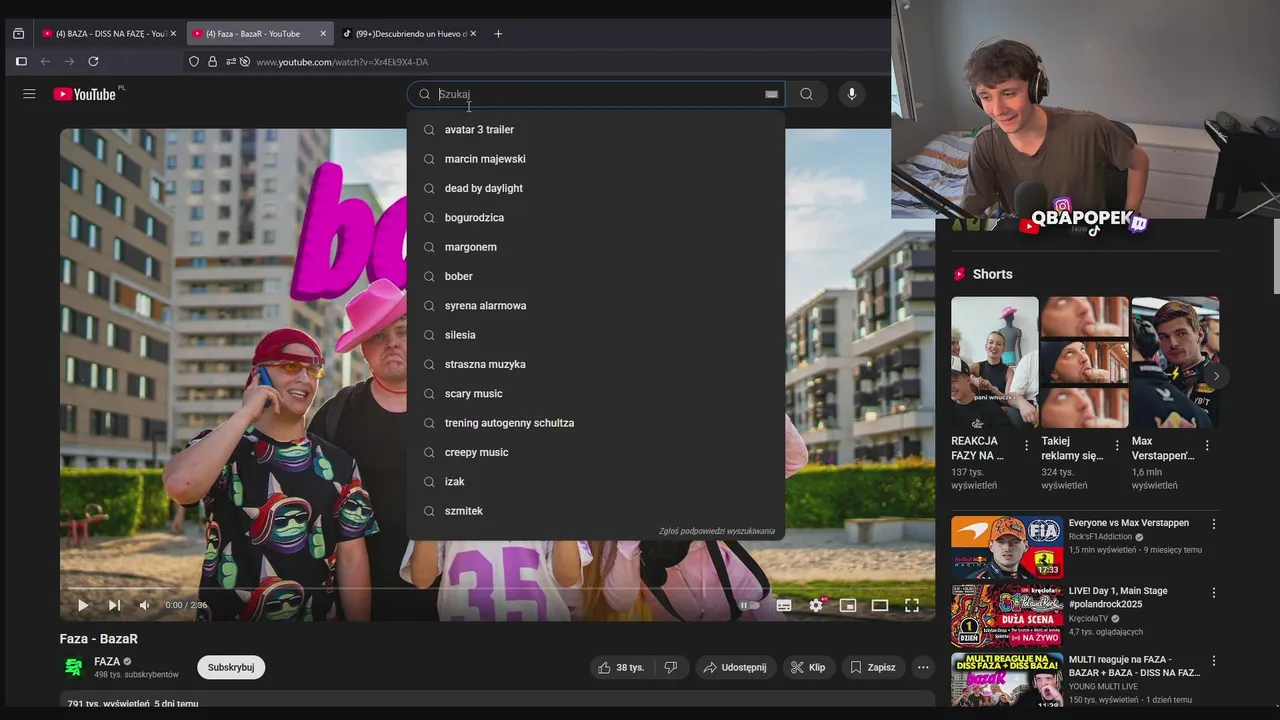Choose the creepy music suggestion

click(596, 452)
